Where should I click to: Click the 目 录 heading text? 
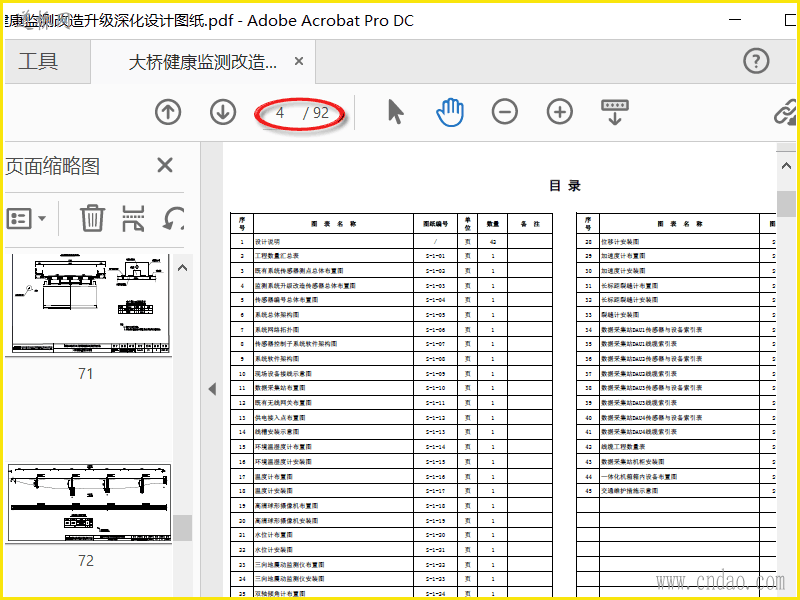[x=565, y=186]
